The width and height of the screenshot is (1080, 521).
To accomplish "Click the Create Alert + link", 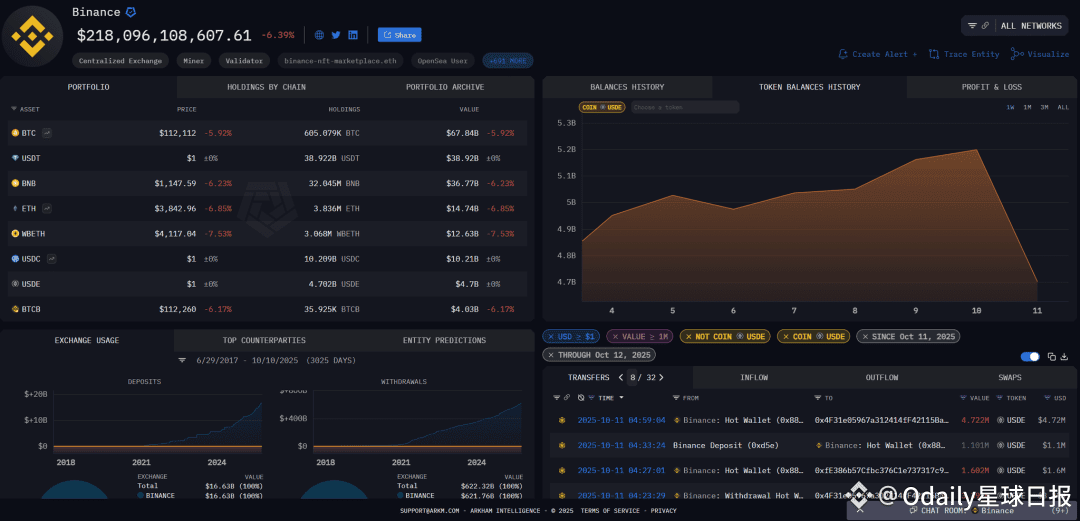I will [x=878, y=54].
